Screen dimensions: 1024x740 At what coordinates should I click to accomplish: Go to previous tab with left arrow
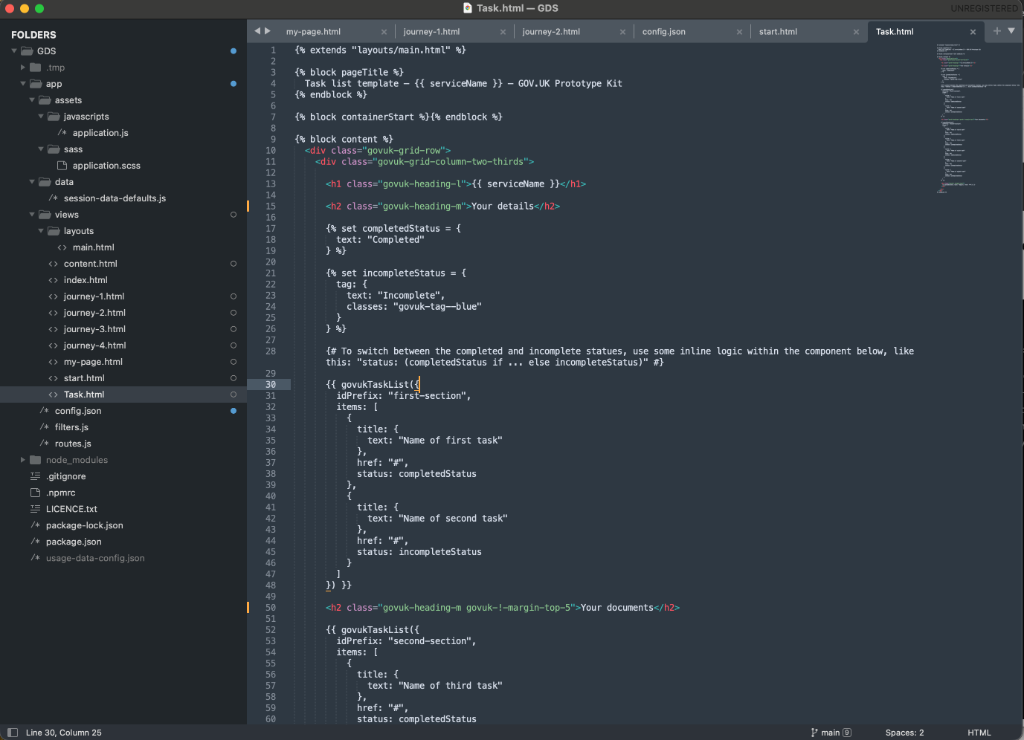tap(257, 31)
